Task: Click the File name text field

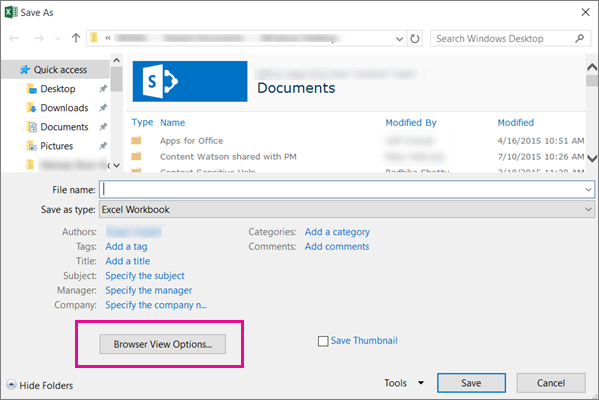Action: pos(347,189)
